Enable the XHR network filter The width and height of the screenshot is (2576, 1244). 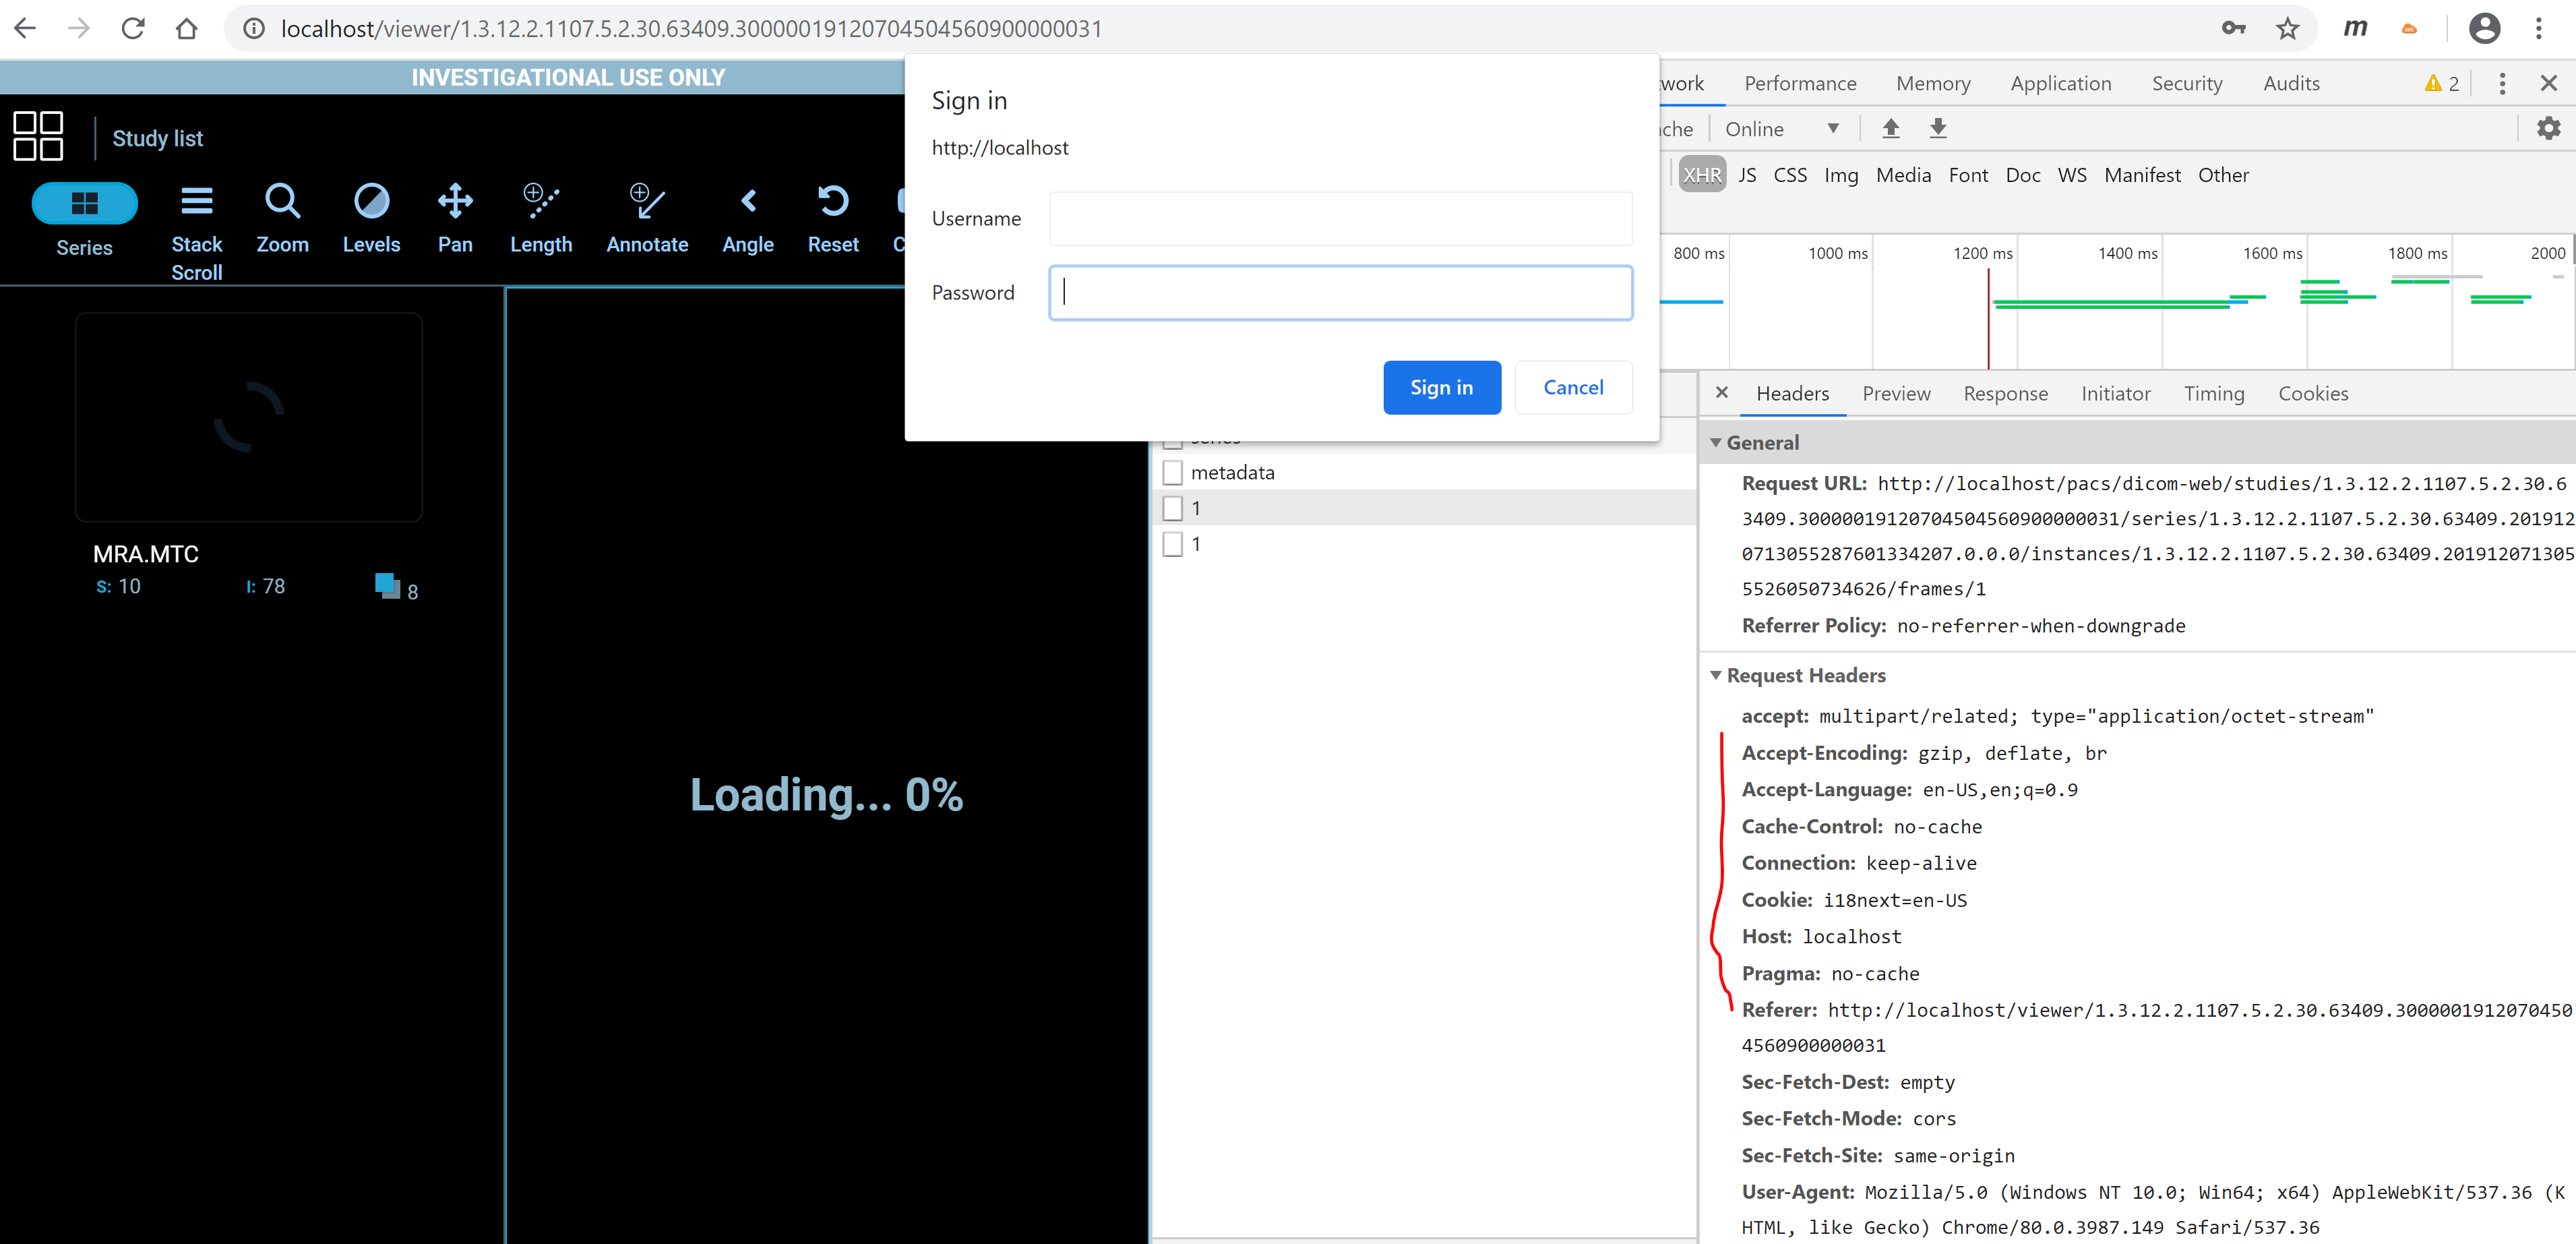(1701, 175)
